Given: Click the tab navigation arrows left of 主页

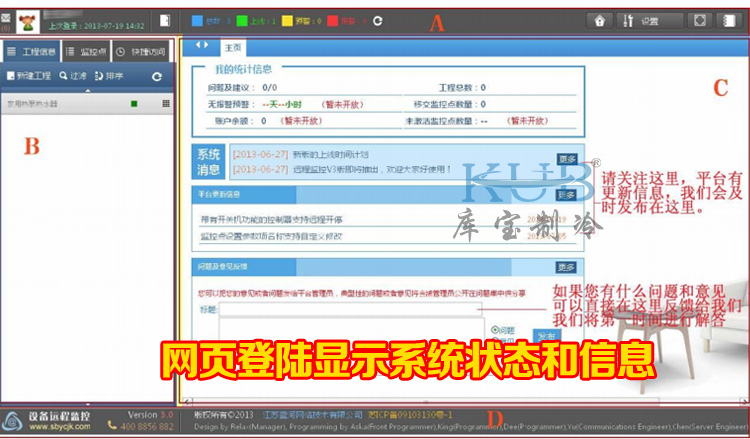Looking at the screenshot, I should click(x=202, y=45).
